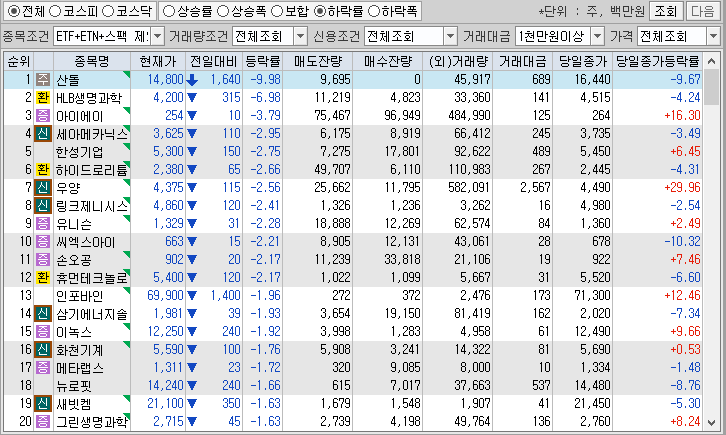Select the 하락폭 radio button
The height and width of the screenshot is (435, 726).
[374, 11]
